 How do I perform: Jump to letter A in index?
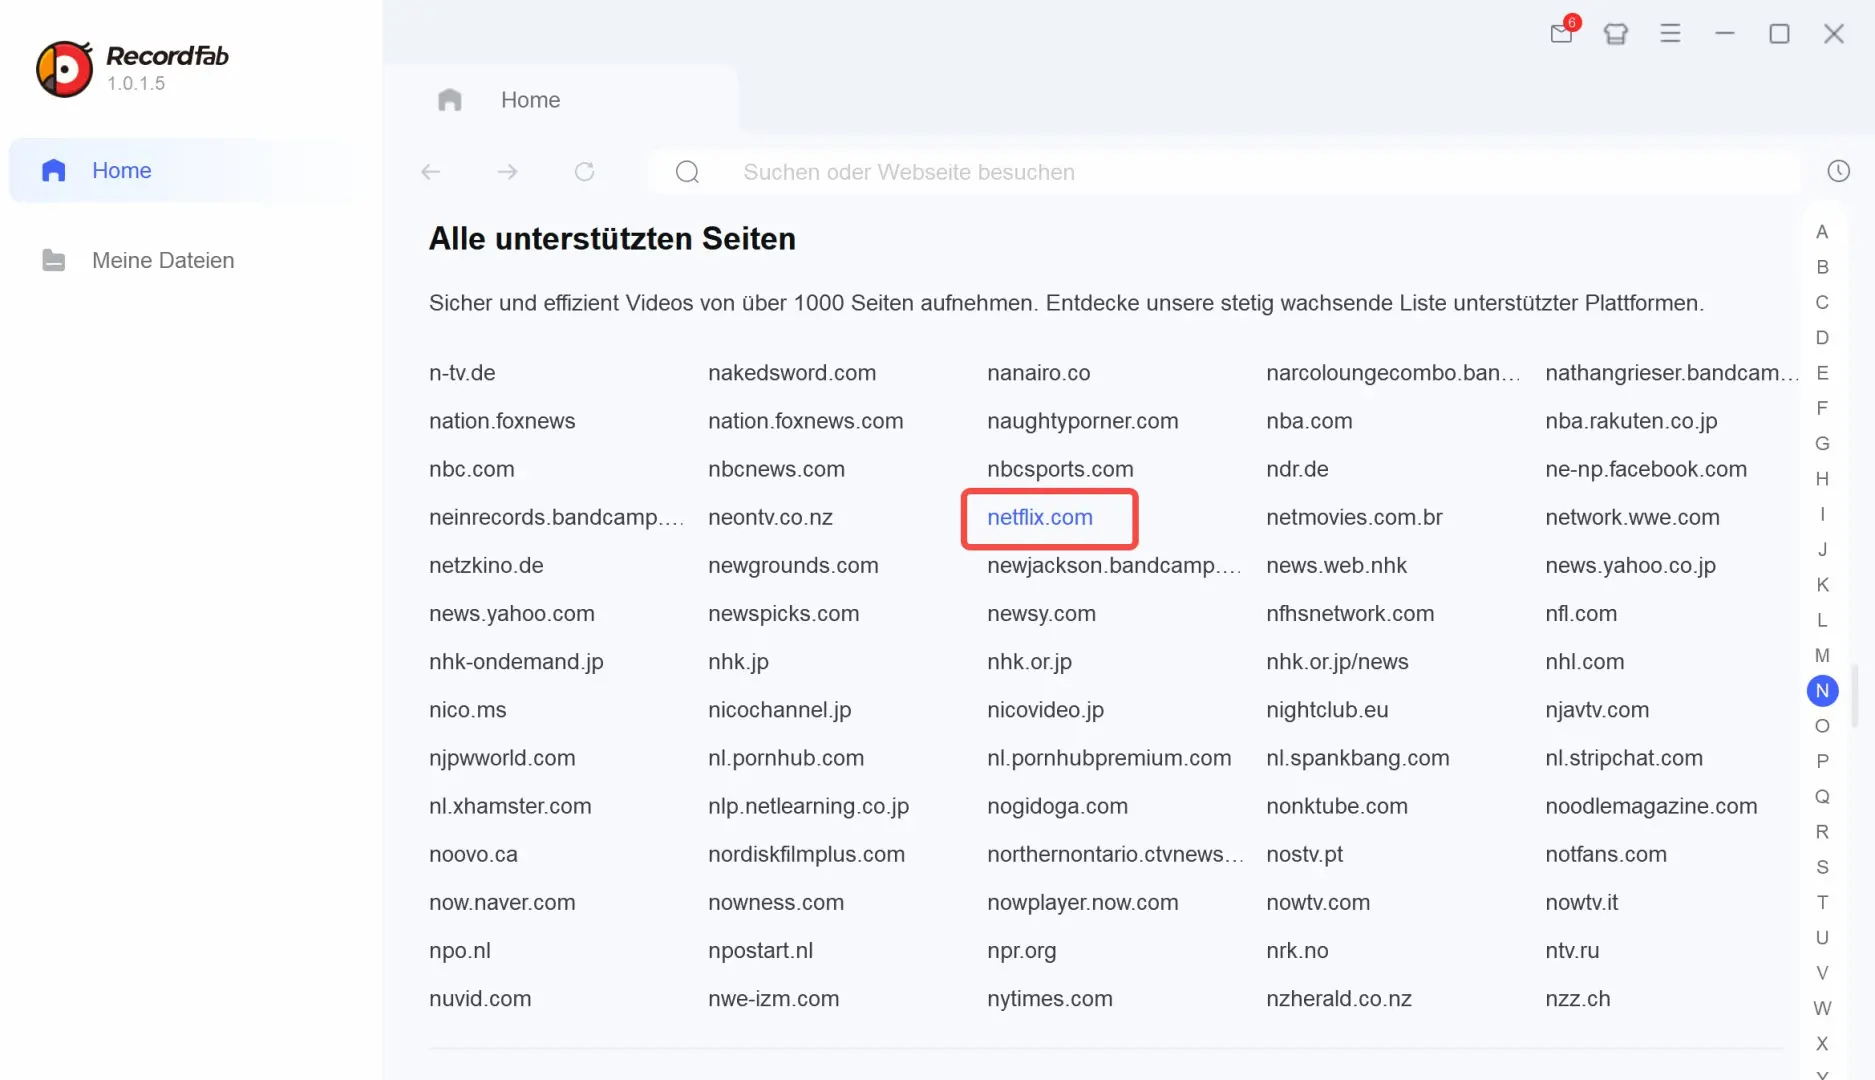point(1822,232)
